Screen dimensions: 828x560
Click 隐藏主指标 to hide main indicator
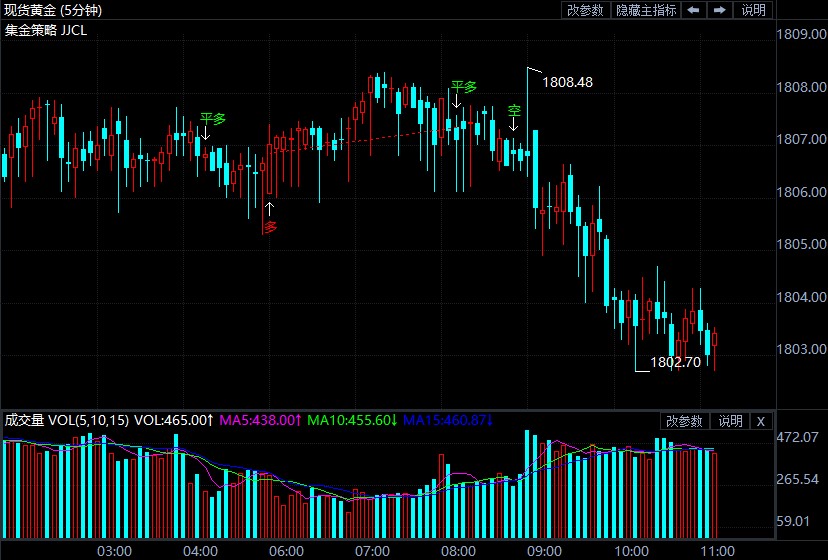(x=646, y=10)
